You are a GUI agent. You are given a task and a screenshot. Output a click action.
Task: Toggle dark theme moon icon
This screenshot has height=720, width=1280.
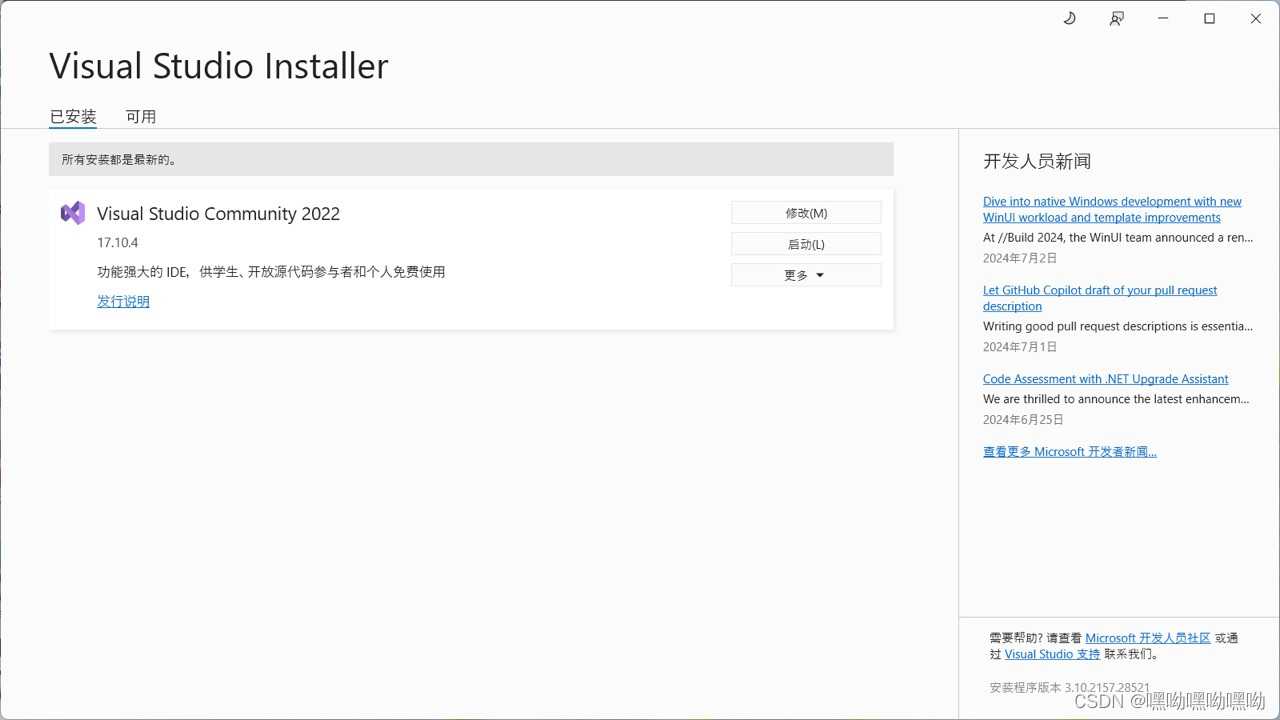point(1069,18)
